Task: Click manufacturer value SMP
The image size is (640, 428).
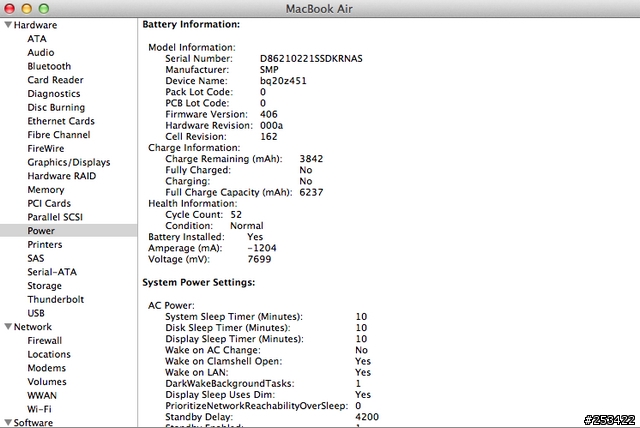Action: 269,70
